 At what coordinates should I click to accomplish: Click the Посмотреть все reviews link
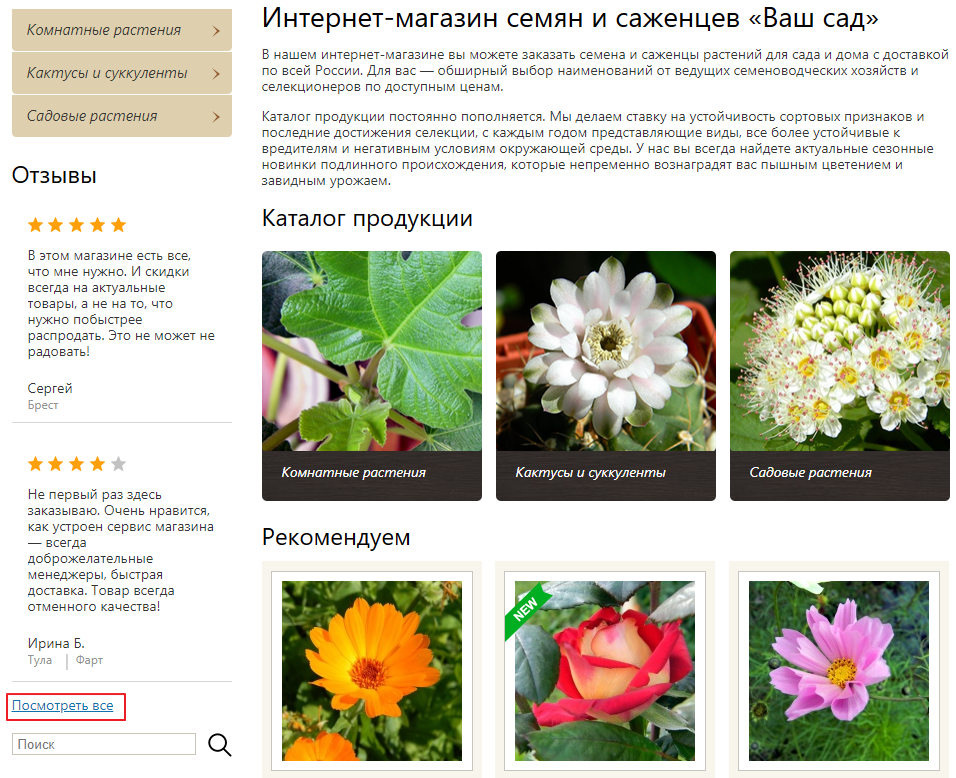click(x=63, y=706)
